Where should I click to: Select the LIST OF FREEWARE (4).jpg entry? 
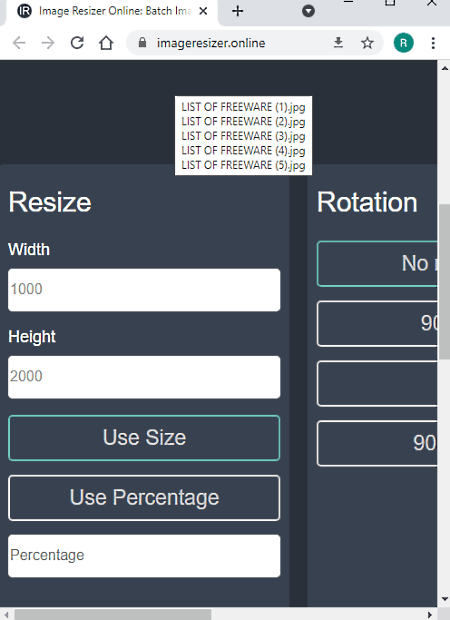click(x=243, y=151)
